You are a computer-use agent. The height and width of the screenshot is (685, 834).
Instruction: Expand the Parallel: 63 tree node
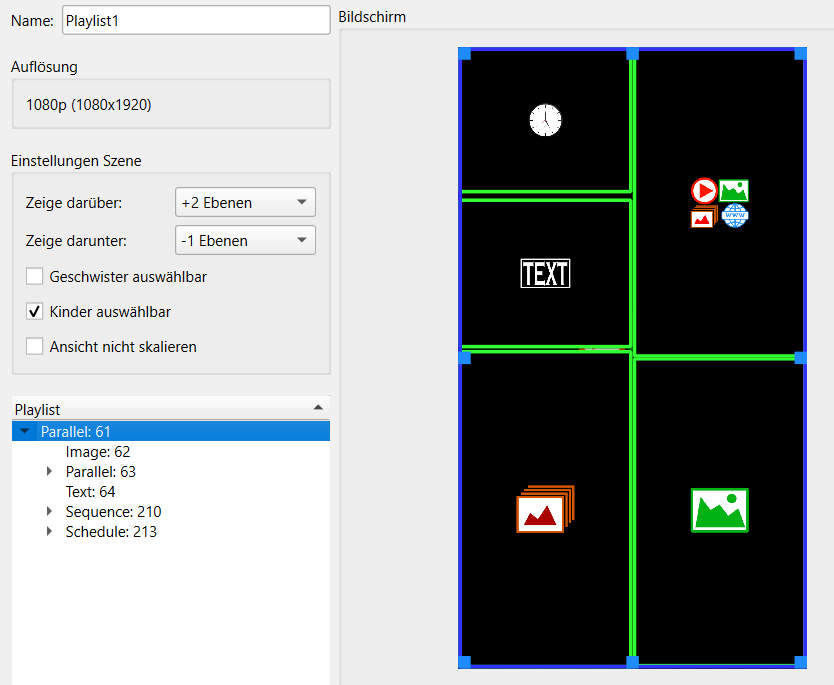click(50, 472)
